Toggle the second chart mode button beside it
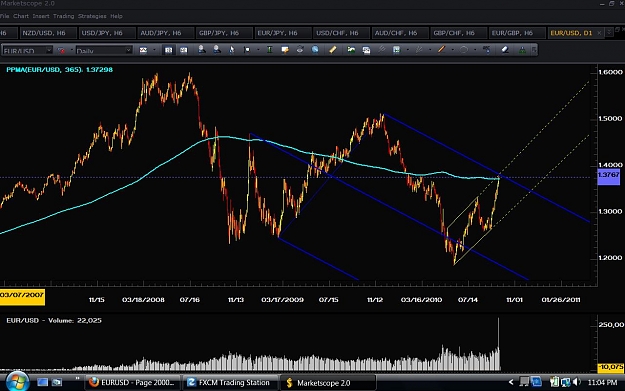The image size is (625, 391). pos(183,50)
